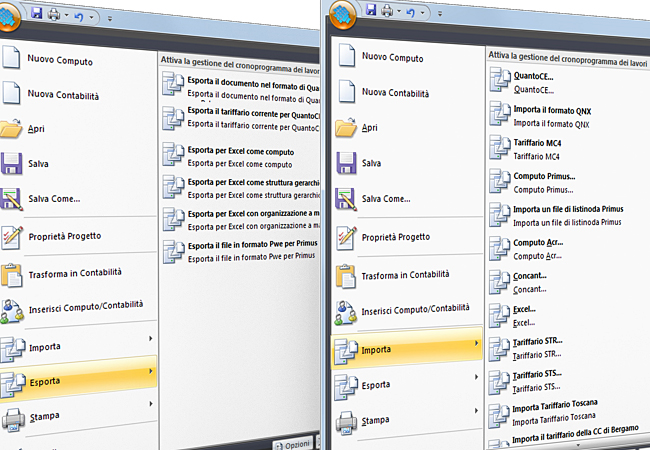Expand Stampa submenu arrow in right window
The width and height of the screenshot is (650, 450).
tap(476, 411)
